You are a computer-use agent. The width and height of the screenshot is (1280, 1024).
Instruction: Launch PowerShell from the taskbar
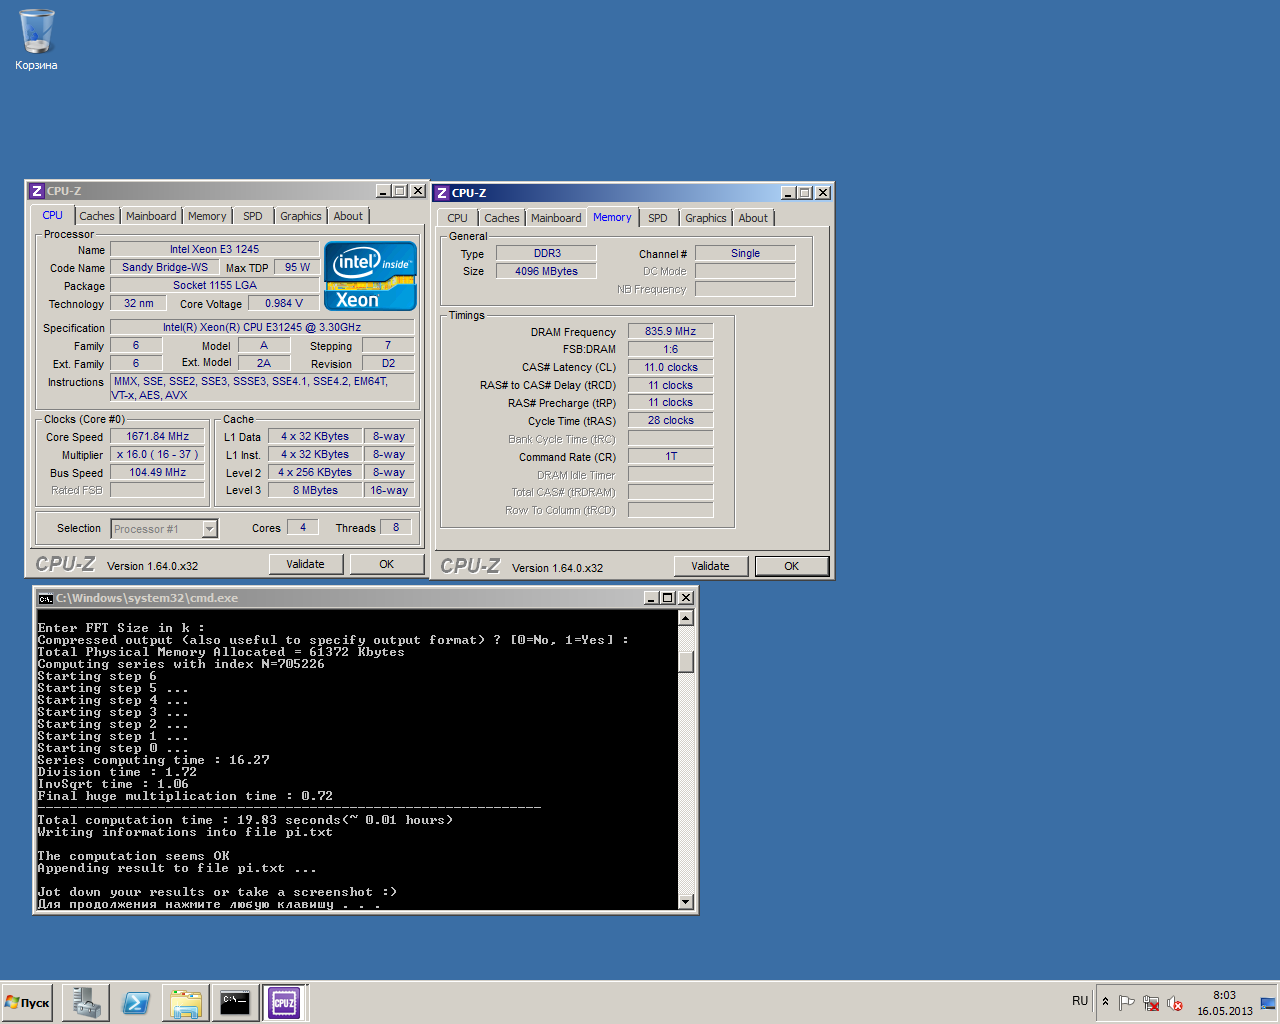(136, 1002)
